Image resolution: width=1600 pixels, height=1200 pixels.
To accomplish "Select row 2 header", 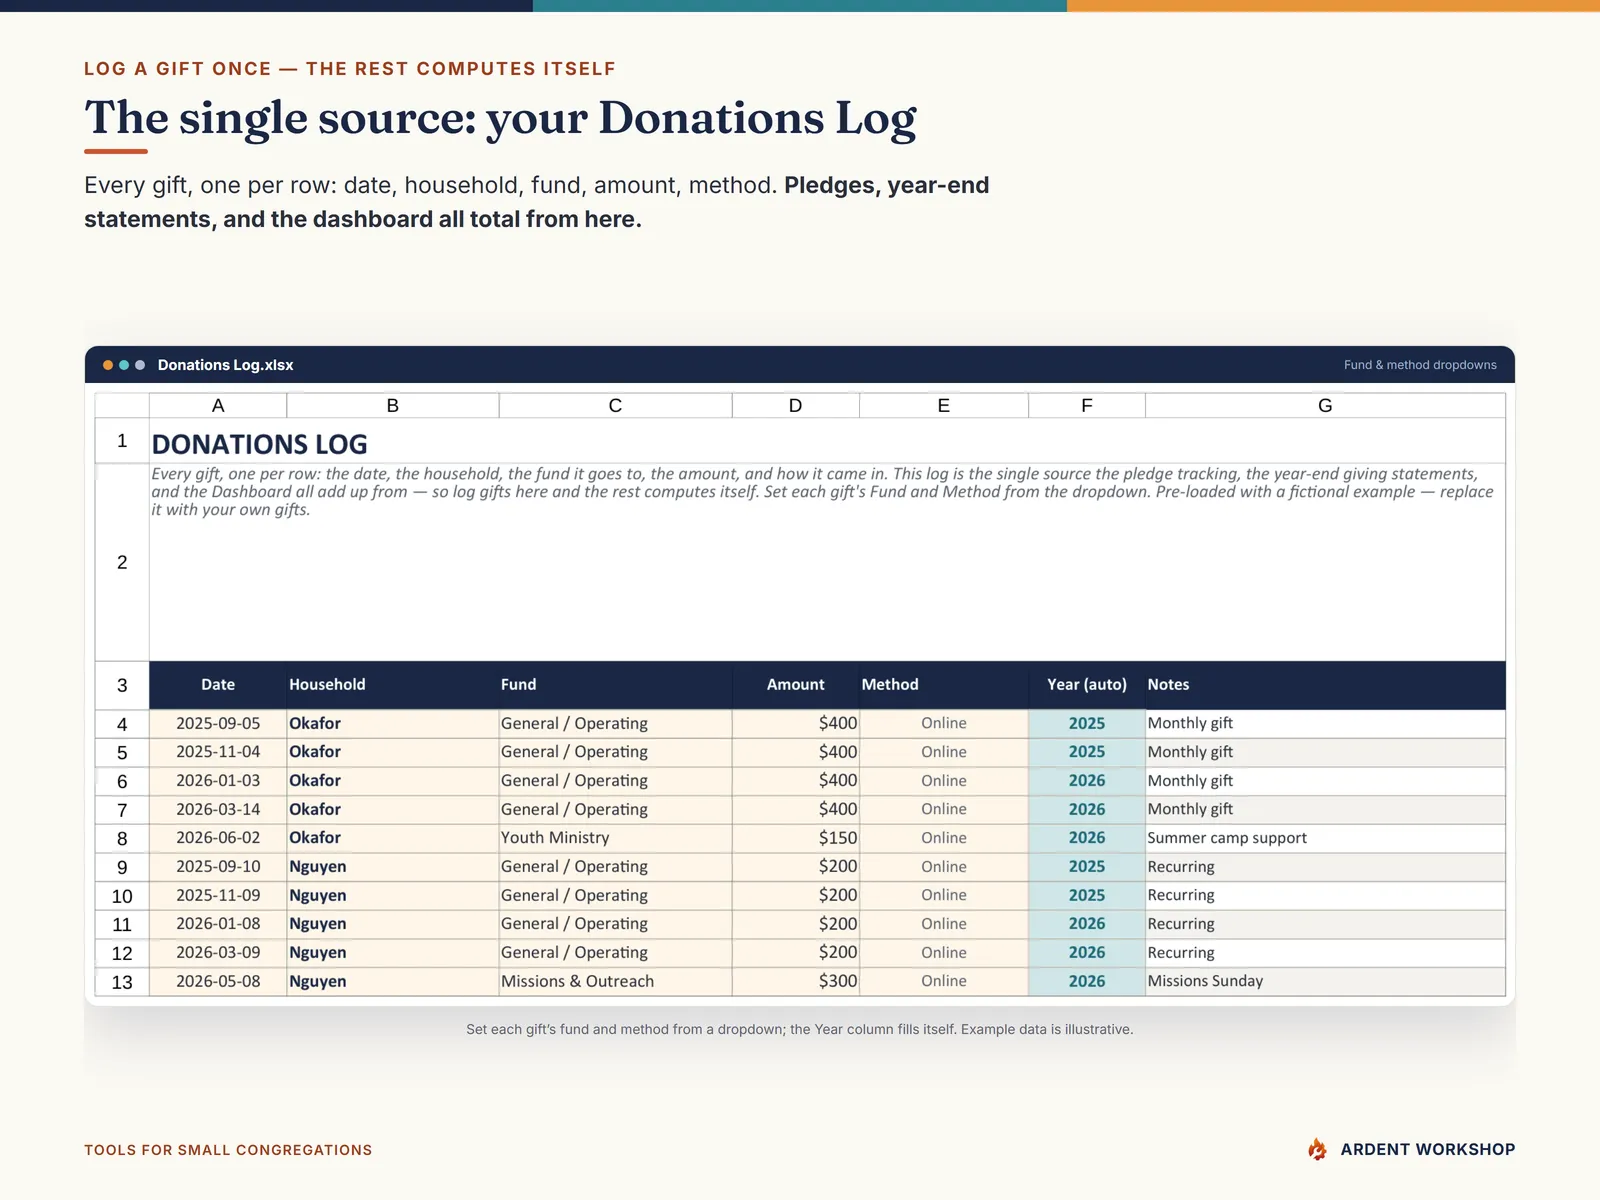I will (x=122, y=562).
